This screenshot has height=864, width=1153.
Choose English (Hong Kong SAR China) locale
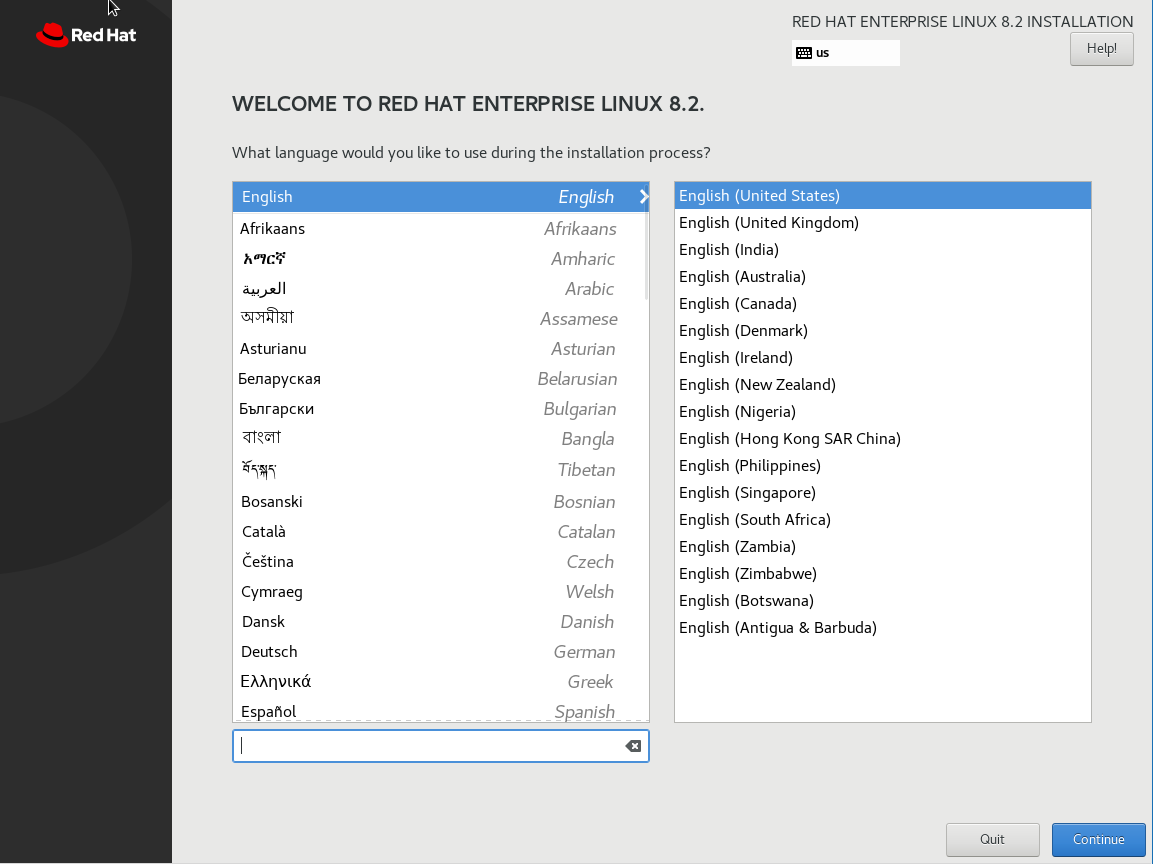pyautogui.click(x=882, y=439)
